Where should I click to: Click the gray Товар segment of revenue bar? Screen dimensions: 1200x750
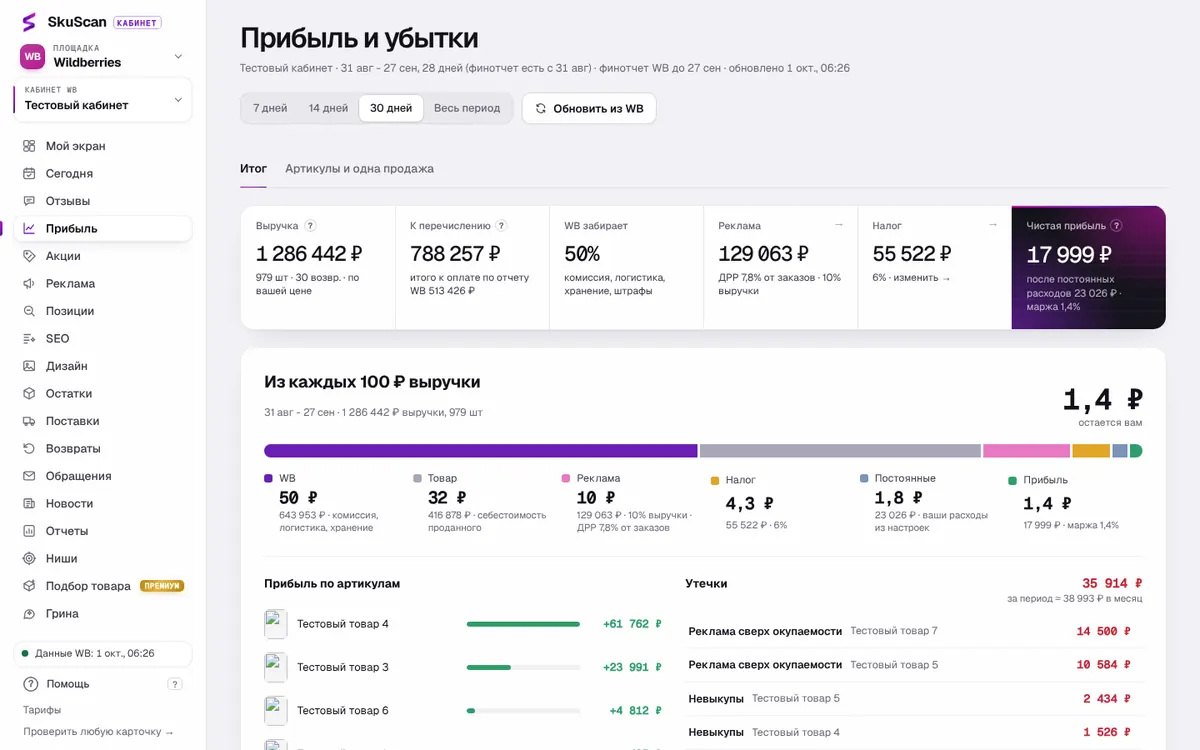[840, 451]
